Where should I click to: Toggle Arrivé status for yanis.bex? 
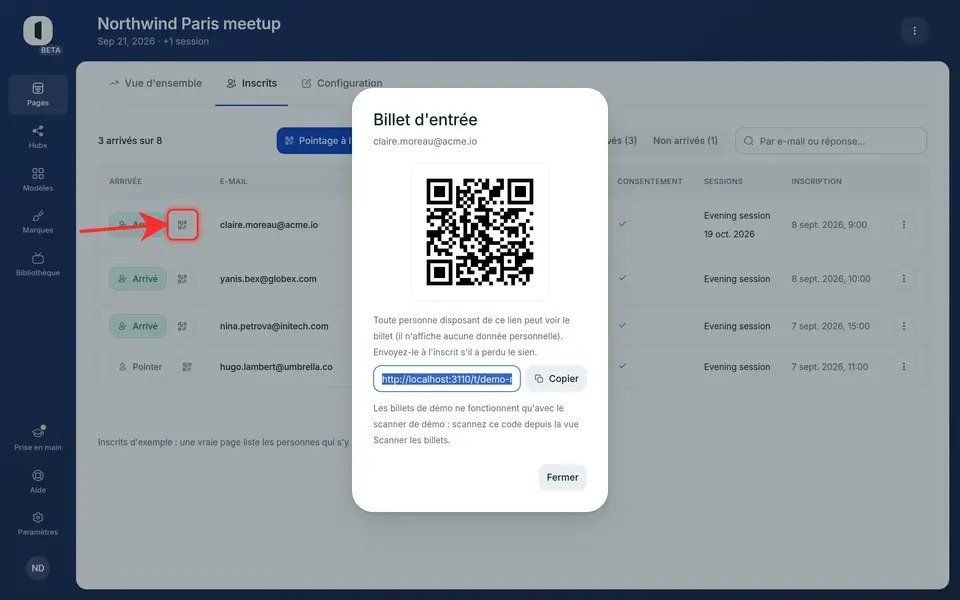pyautogui.click(x=138, y=279)
